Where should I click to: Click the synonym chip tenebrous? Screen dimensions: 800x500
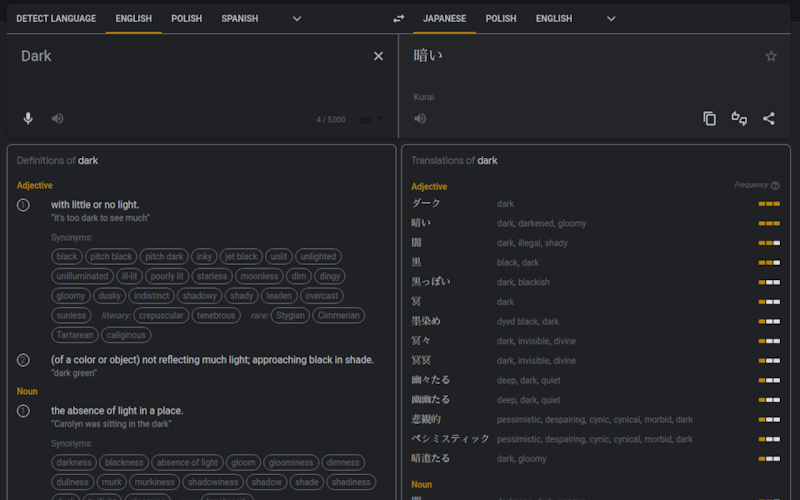[x=216, y=315]
